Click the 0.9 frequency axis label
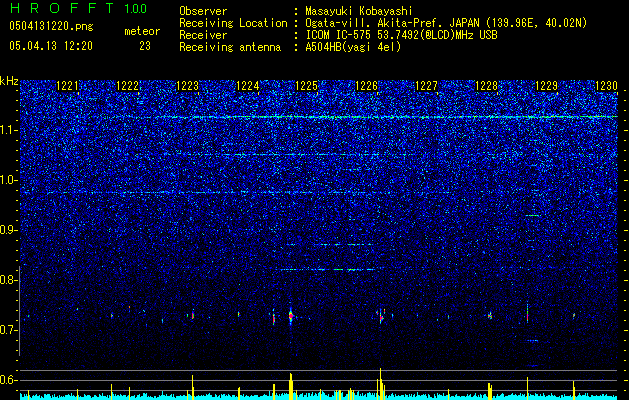 [9, 230]
